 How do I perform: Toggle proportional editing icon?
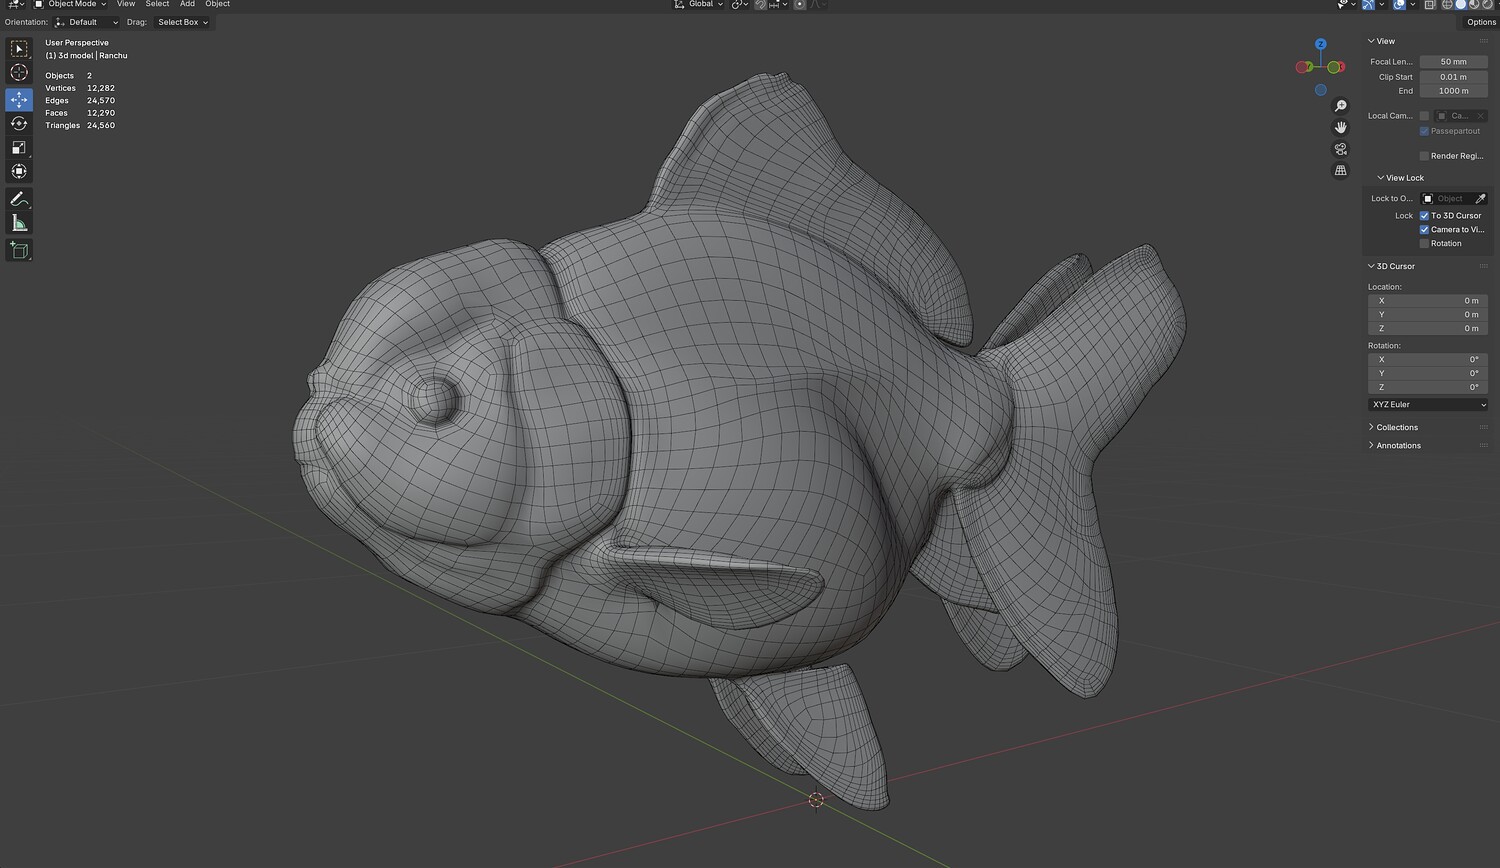pyautogui.click(x=799, y=5)
